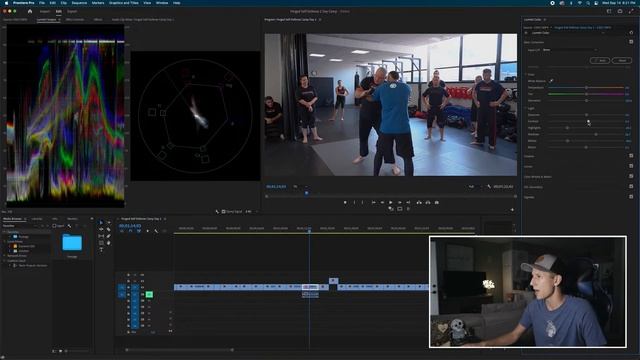Toggle the Vignette section checkbox
Screen dimensions: 640x360
(x=631, y=197)
